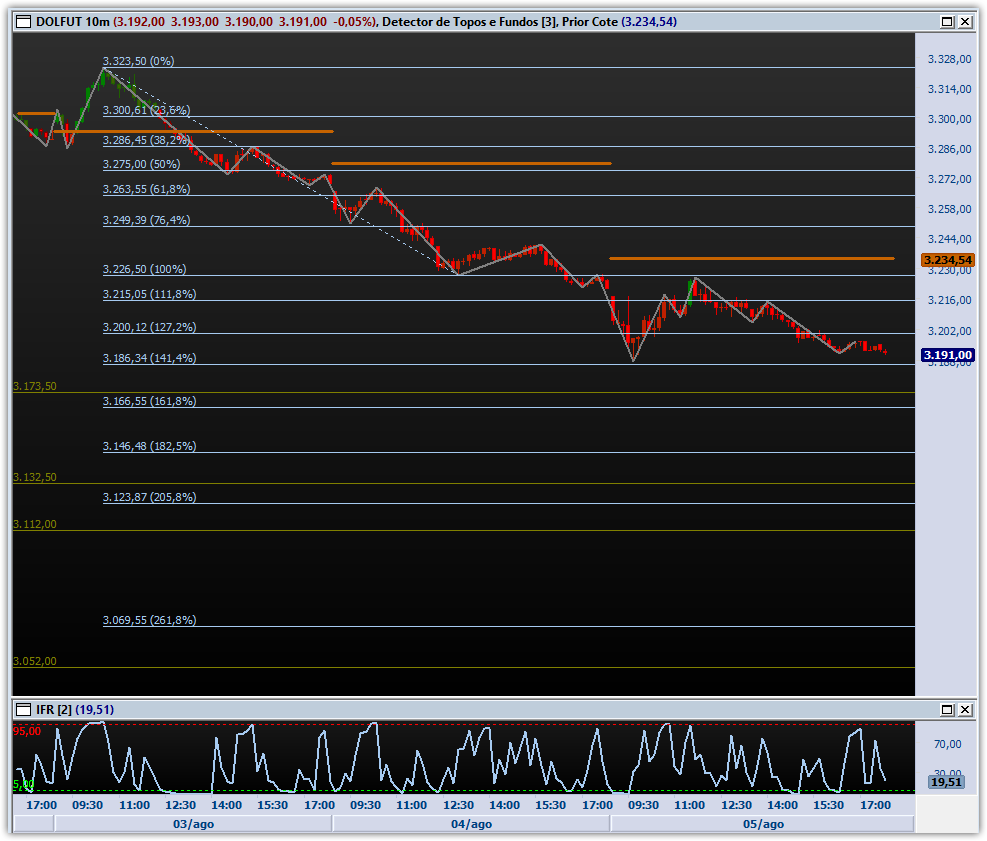
Task: Click the red 95,00 IFR overbought label
Action: click(x=27, y=731)
